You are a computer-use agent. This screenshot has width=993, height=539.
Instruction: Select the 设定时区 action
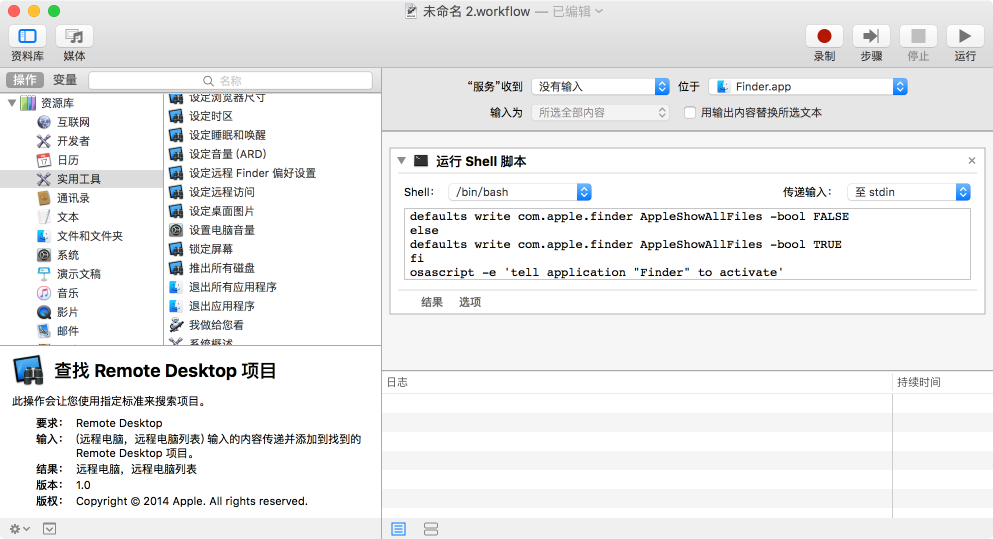point(211,116)
